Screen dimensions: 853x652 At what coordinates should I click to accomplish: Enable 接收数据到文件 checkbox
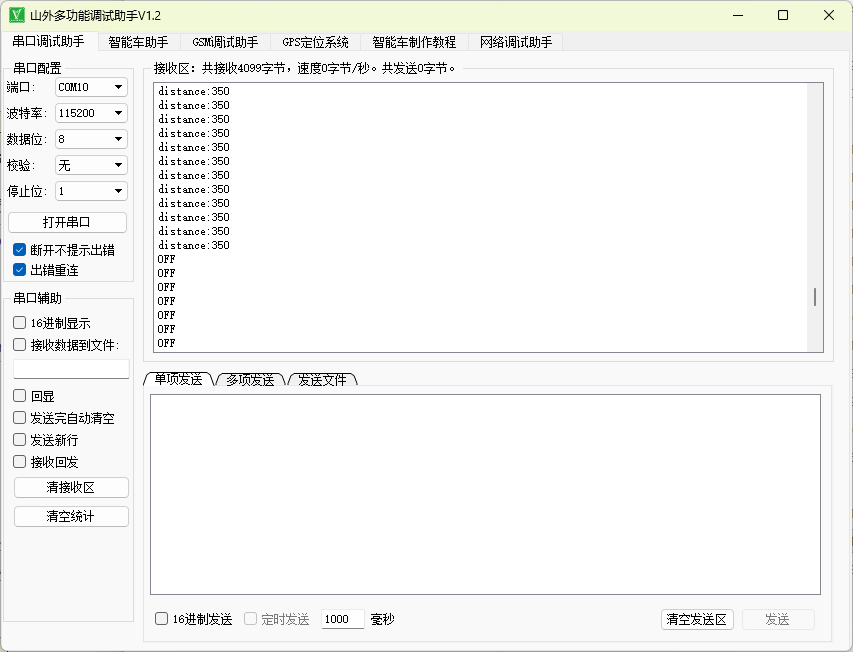(x=20, y=345)
